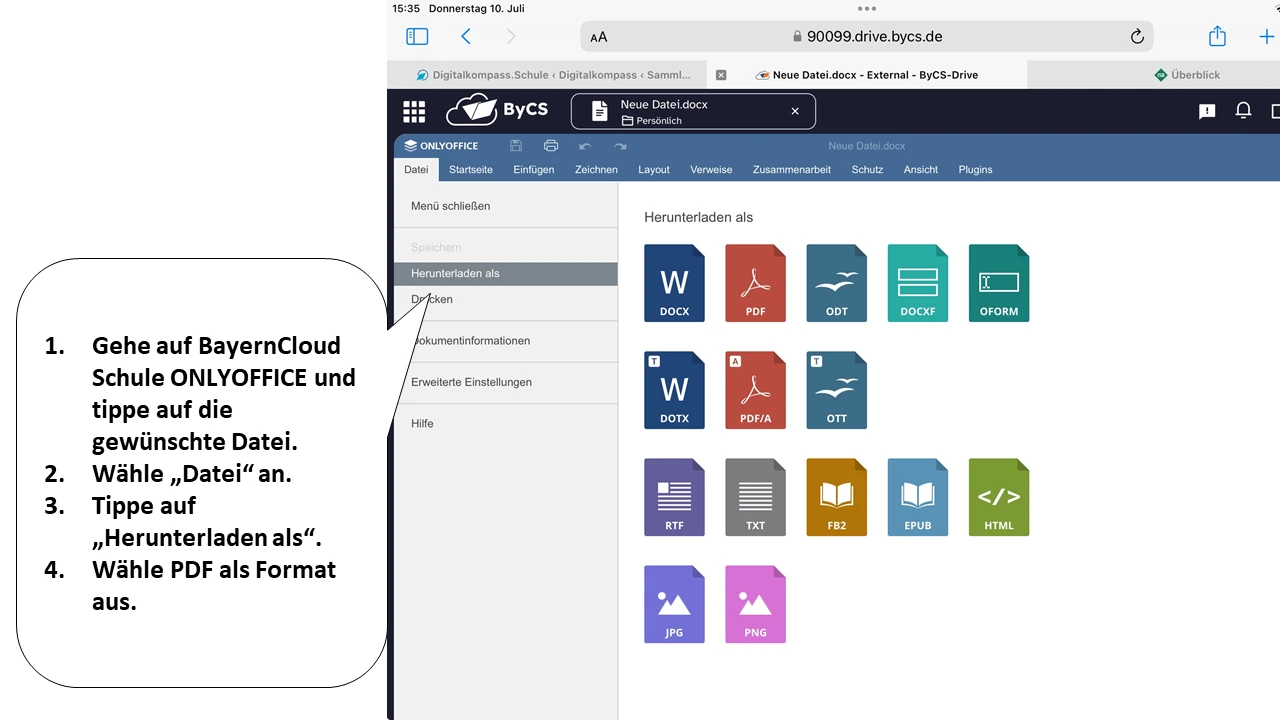Tap the address bar URL field

pyautogui.click(x=866, y=37)
